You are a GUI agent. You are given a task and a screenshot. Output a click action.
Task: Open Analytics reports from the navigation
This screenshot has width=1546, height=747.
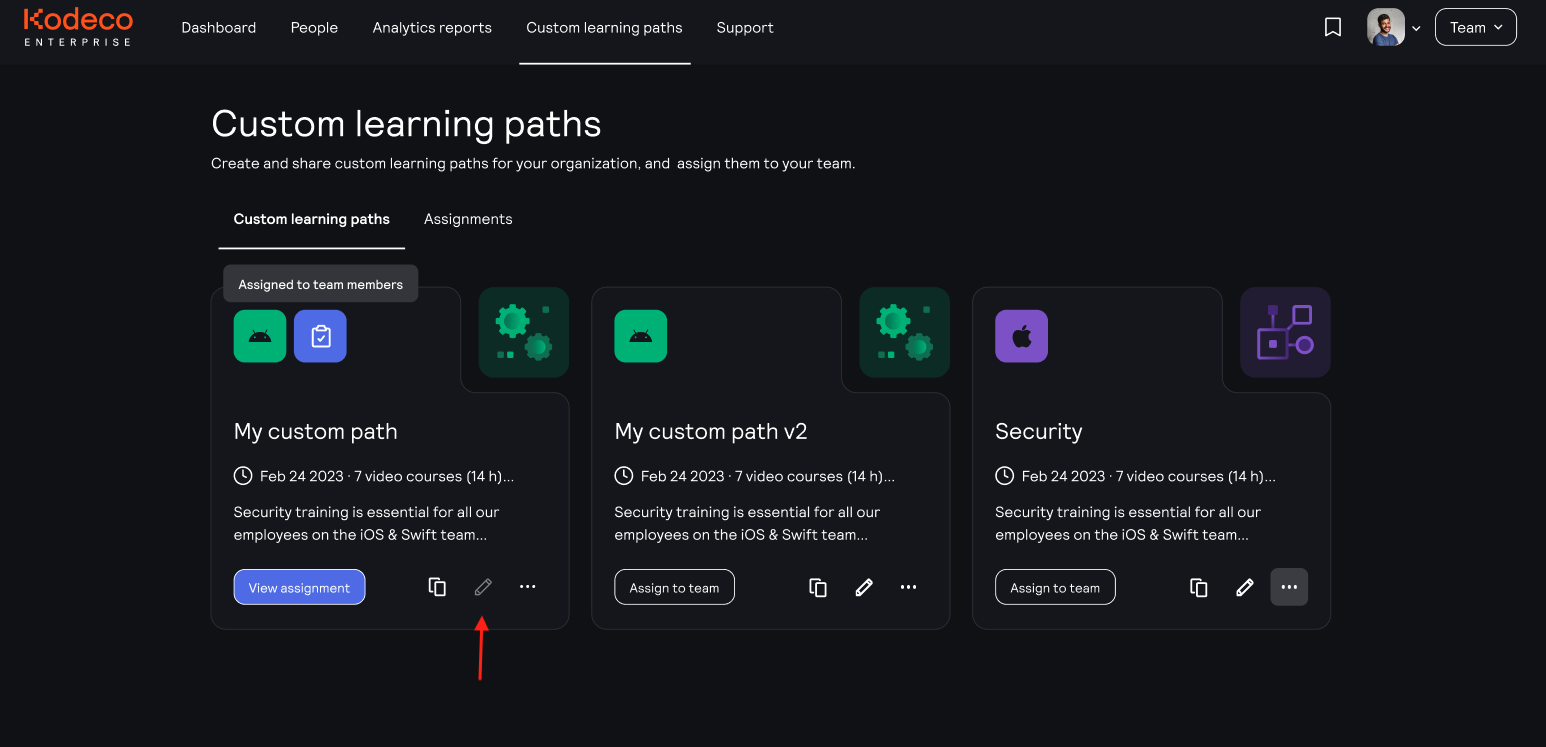tap(432, 27)
